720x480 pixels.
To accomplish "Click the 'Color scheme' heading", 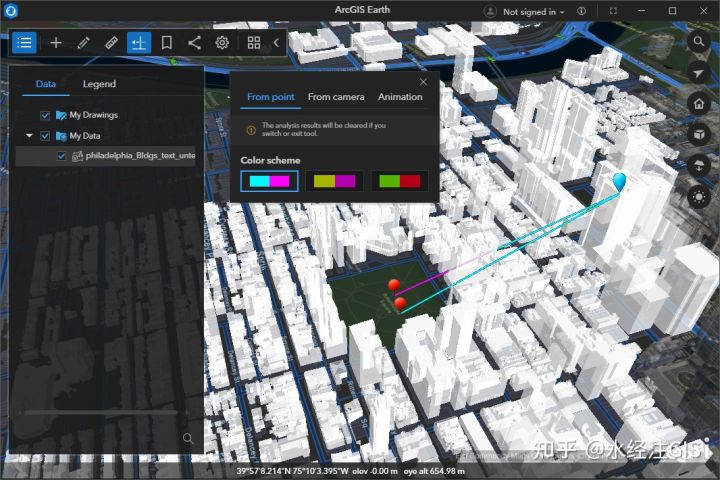I will click(x=270, y=160).
